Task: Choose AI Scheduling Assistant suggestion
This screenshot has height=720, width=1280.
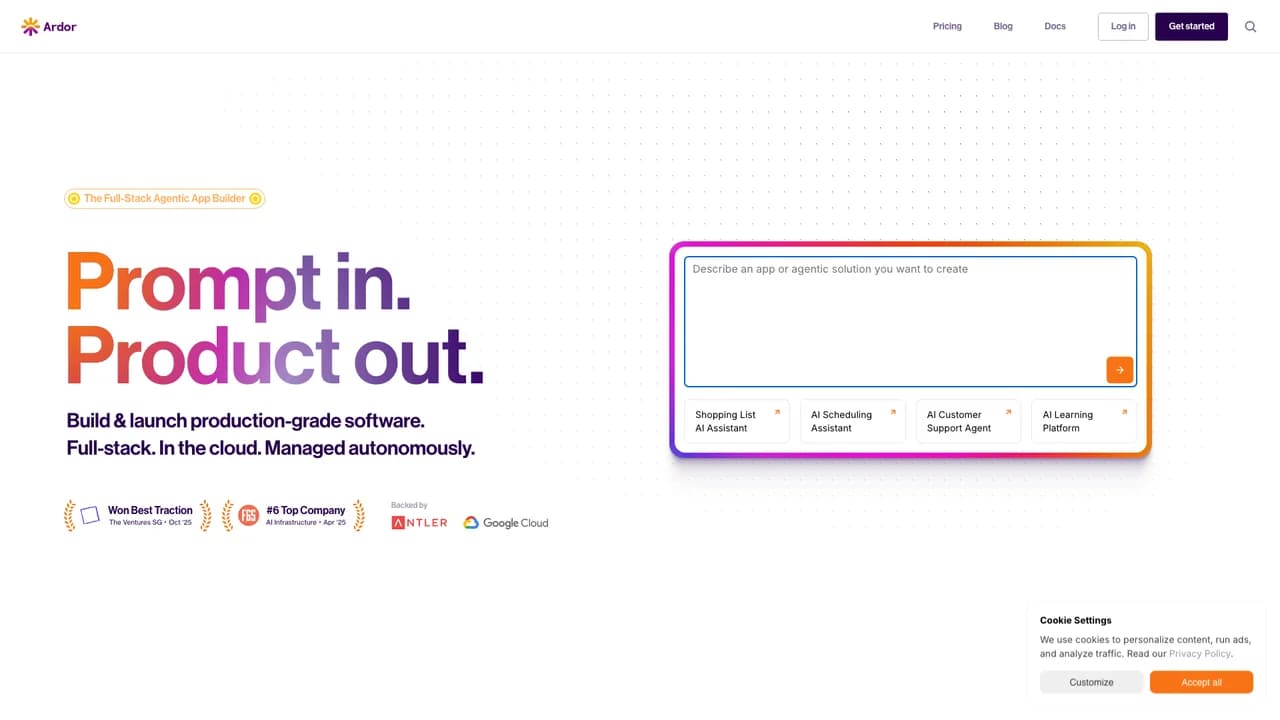Action: (x=853, y=421)
